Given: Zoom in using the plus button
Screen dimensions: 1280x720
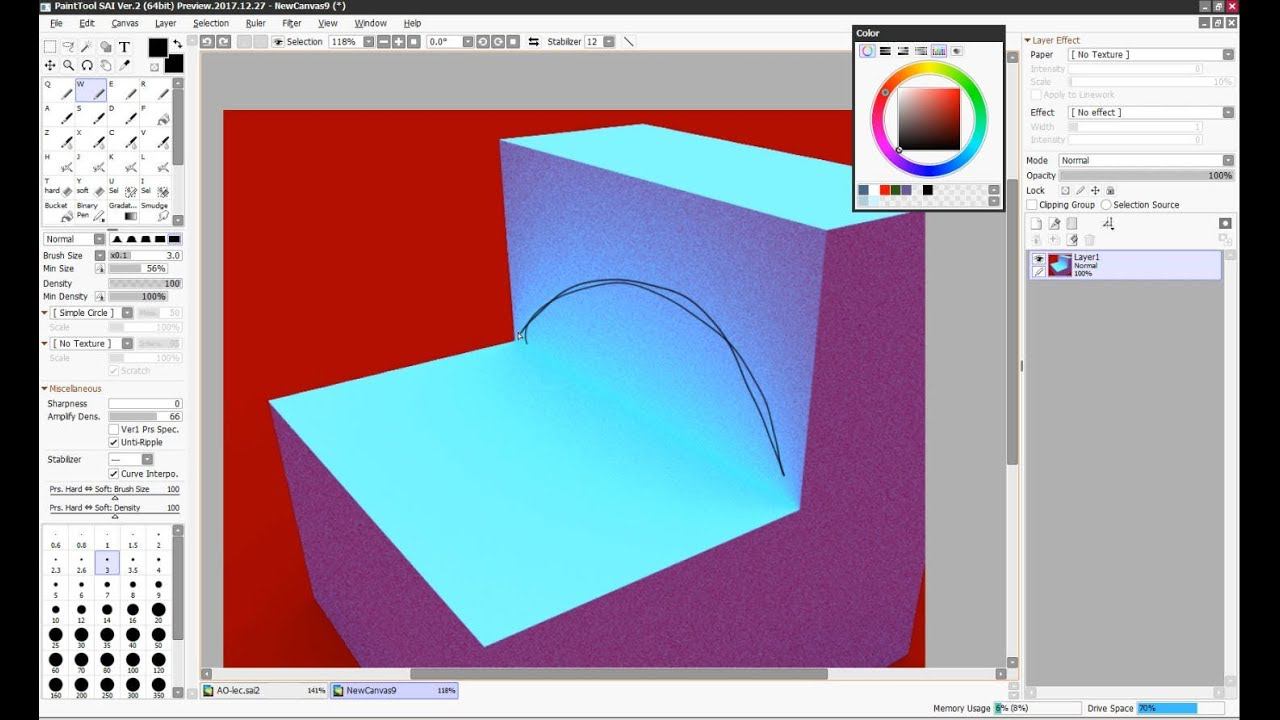Looking at the screenshot, I should pyautogui.click(x=399, y=42).
